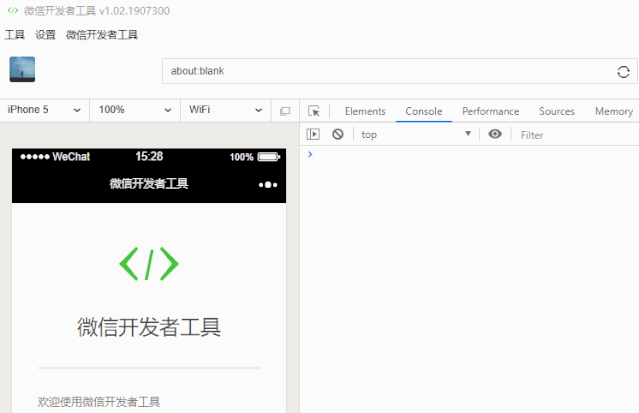Clear the console with the ban icon
The height and width of the screenshot is (413, 639).
[338, 134]
